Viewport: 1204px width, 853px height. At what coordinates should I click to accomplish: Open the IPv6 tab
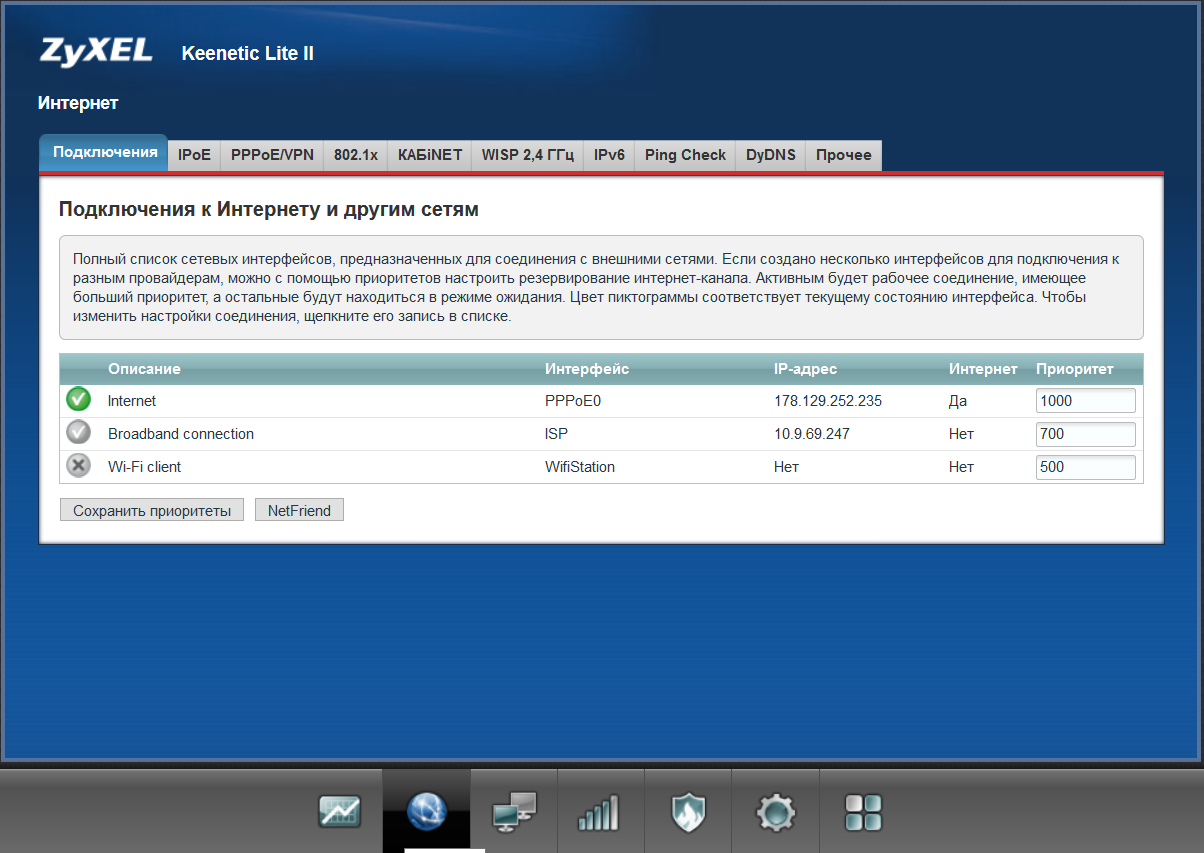(x=609, y=155)
